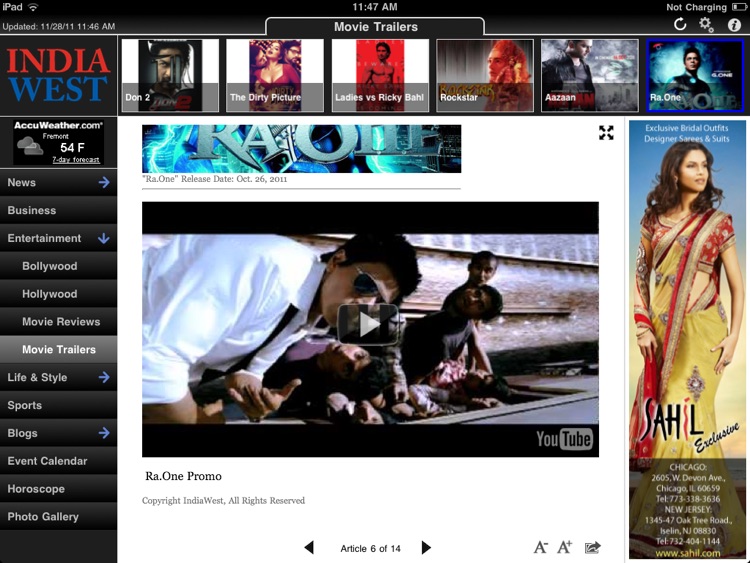
Task: Visit www.sahil.com link in ad
Action: (x=687, y=553)
